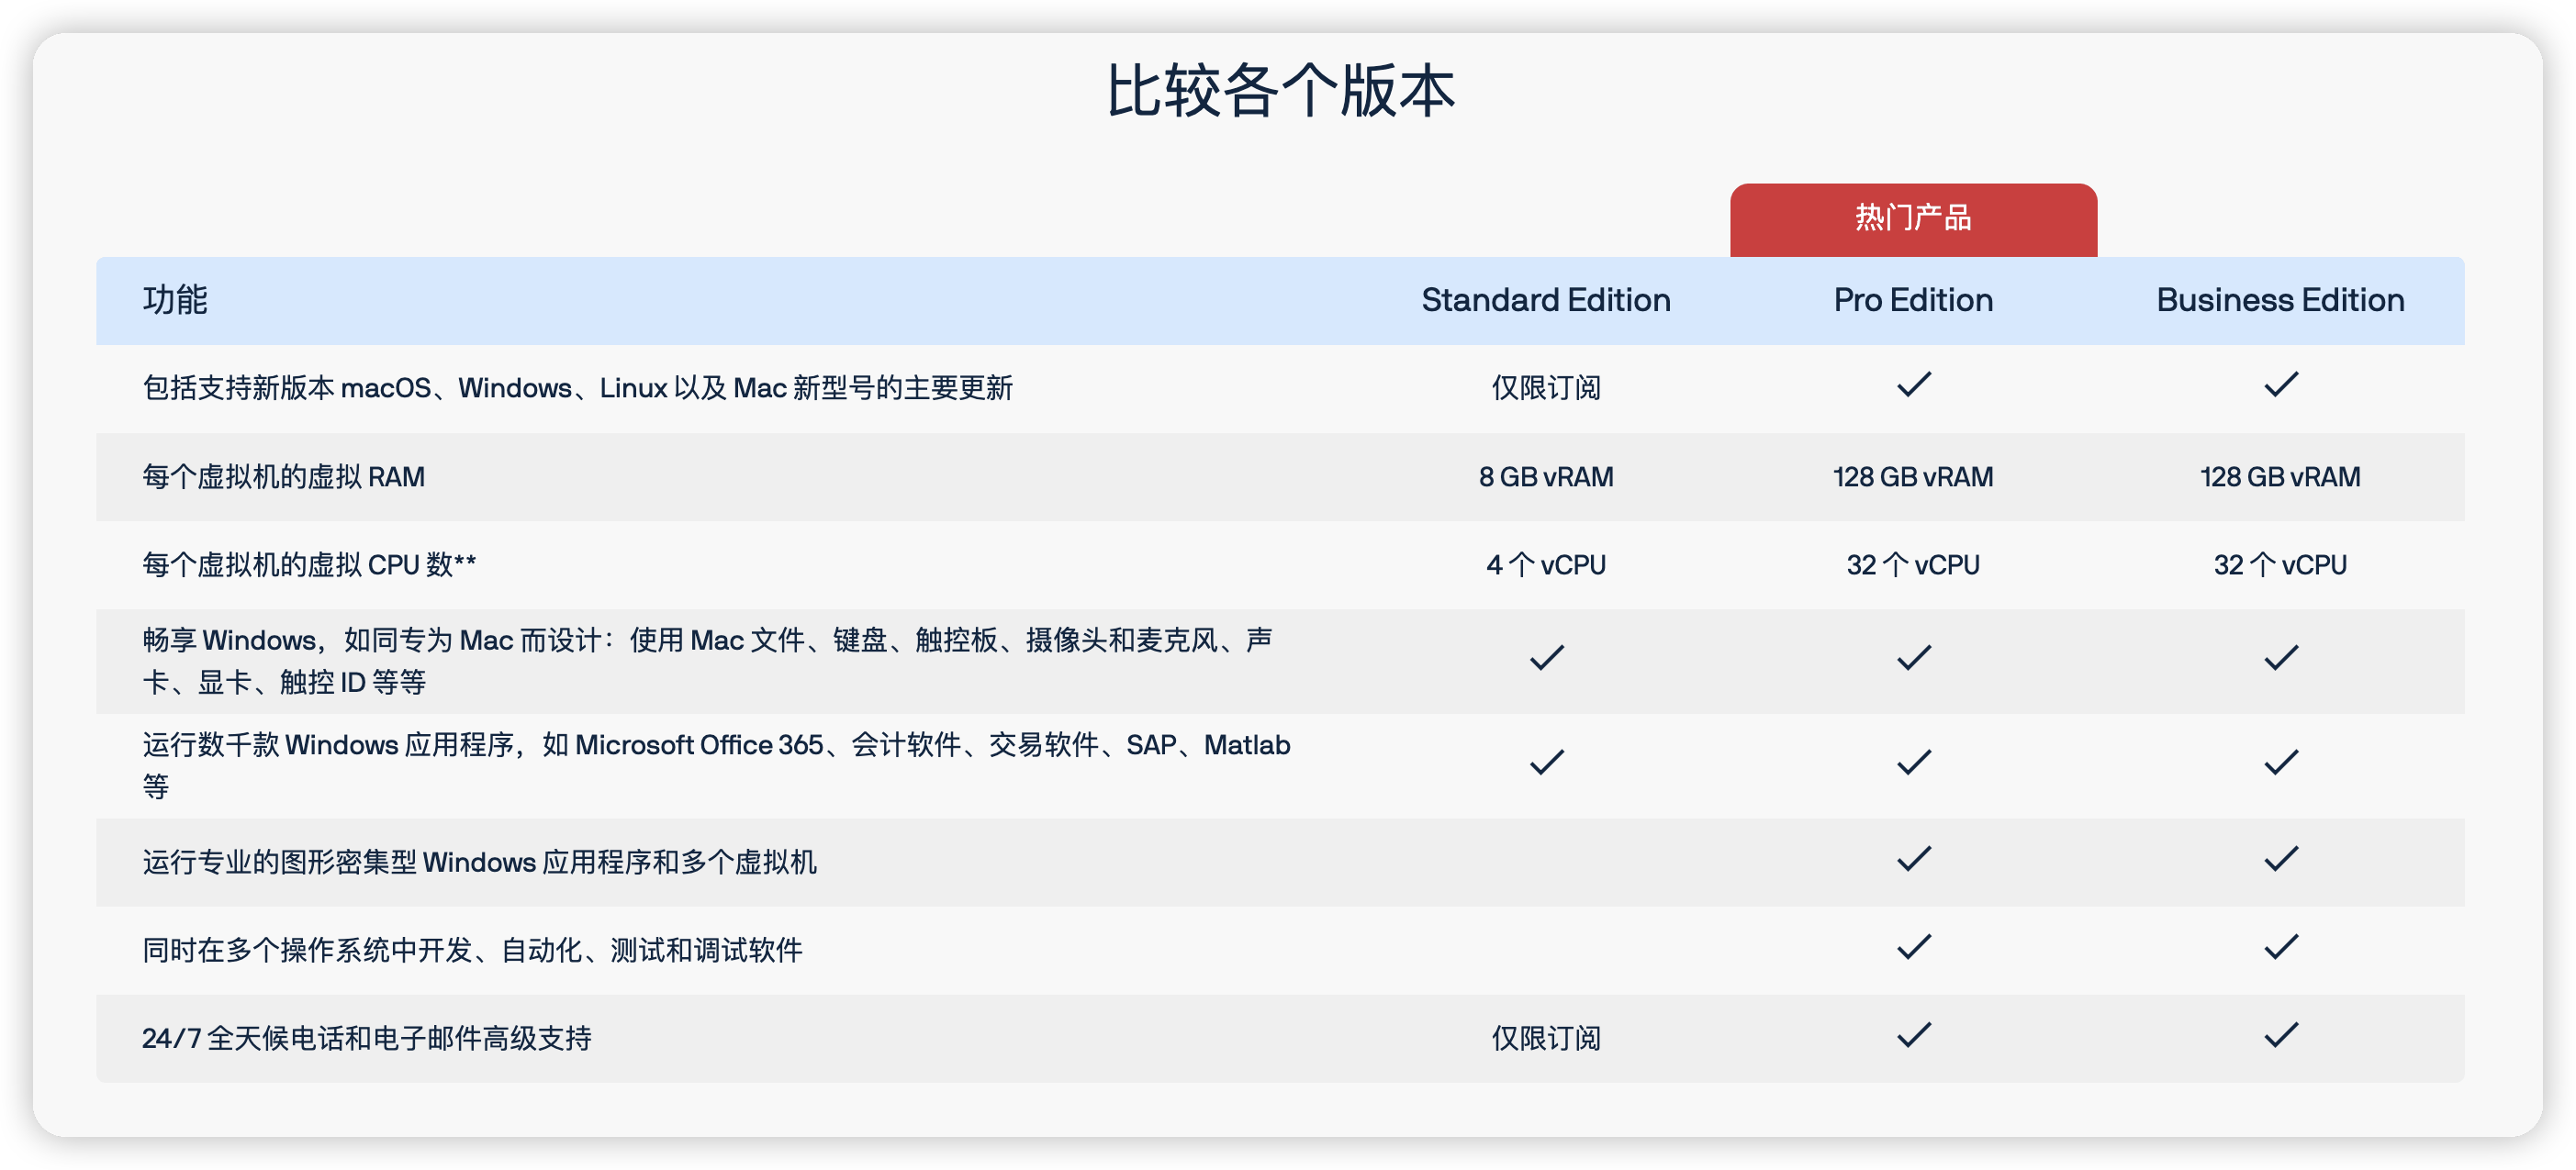This screenshot has height=1170, width=2576.
Task: Click 运行数千款 Windows 应用程序 description
Action: 716,766
